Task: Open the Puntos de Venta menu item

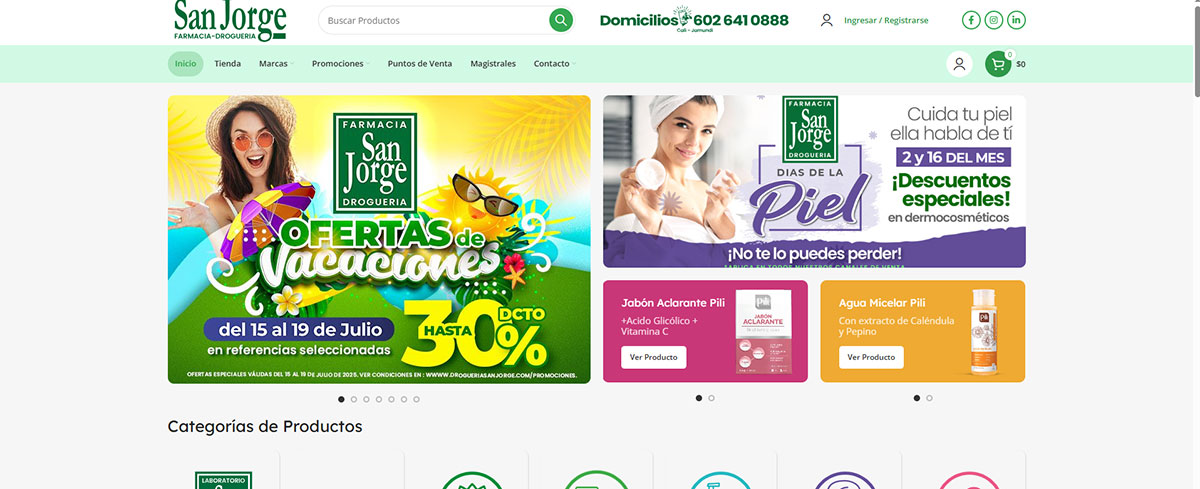Action: [x=420, y=64]
